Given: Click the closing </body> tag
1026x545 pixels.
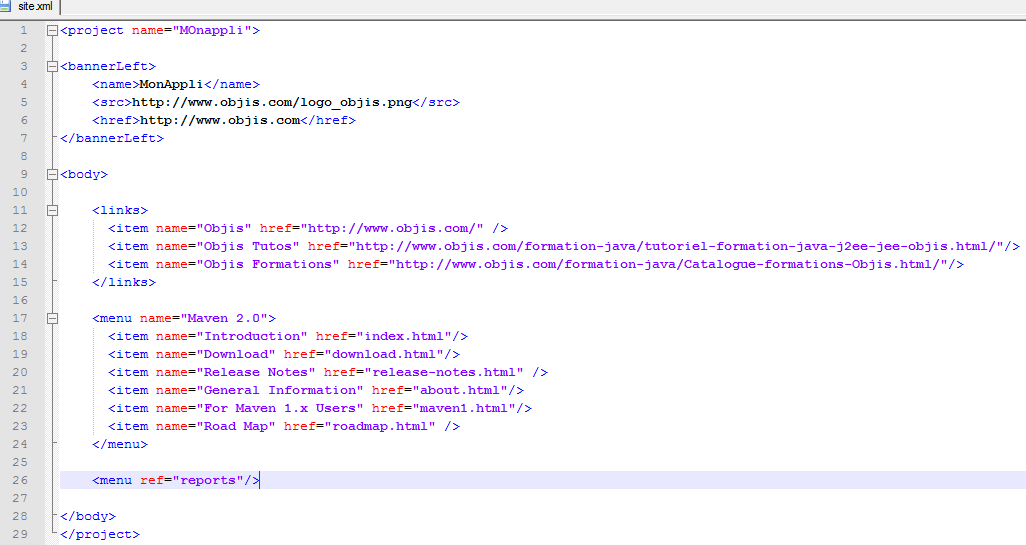Looking at the screenshot, I should [x=88, y=516].
